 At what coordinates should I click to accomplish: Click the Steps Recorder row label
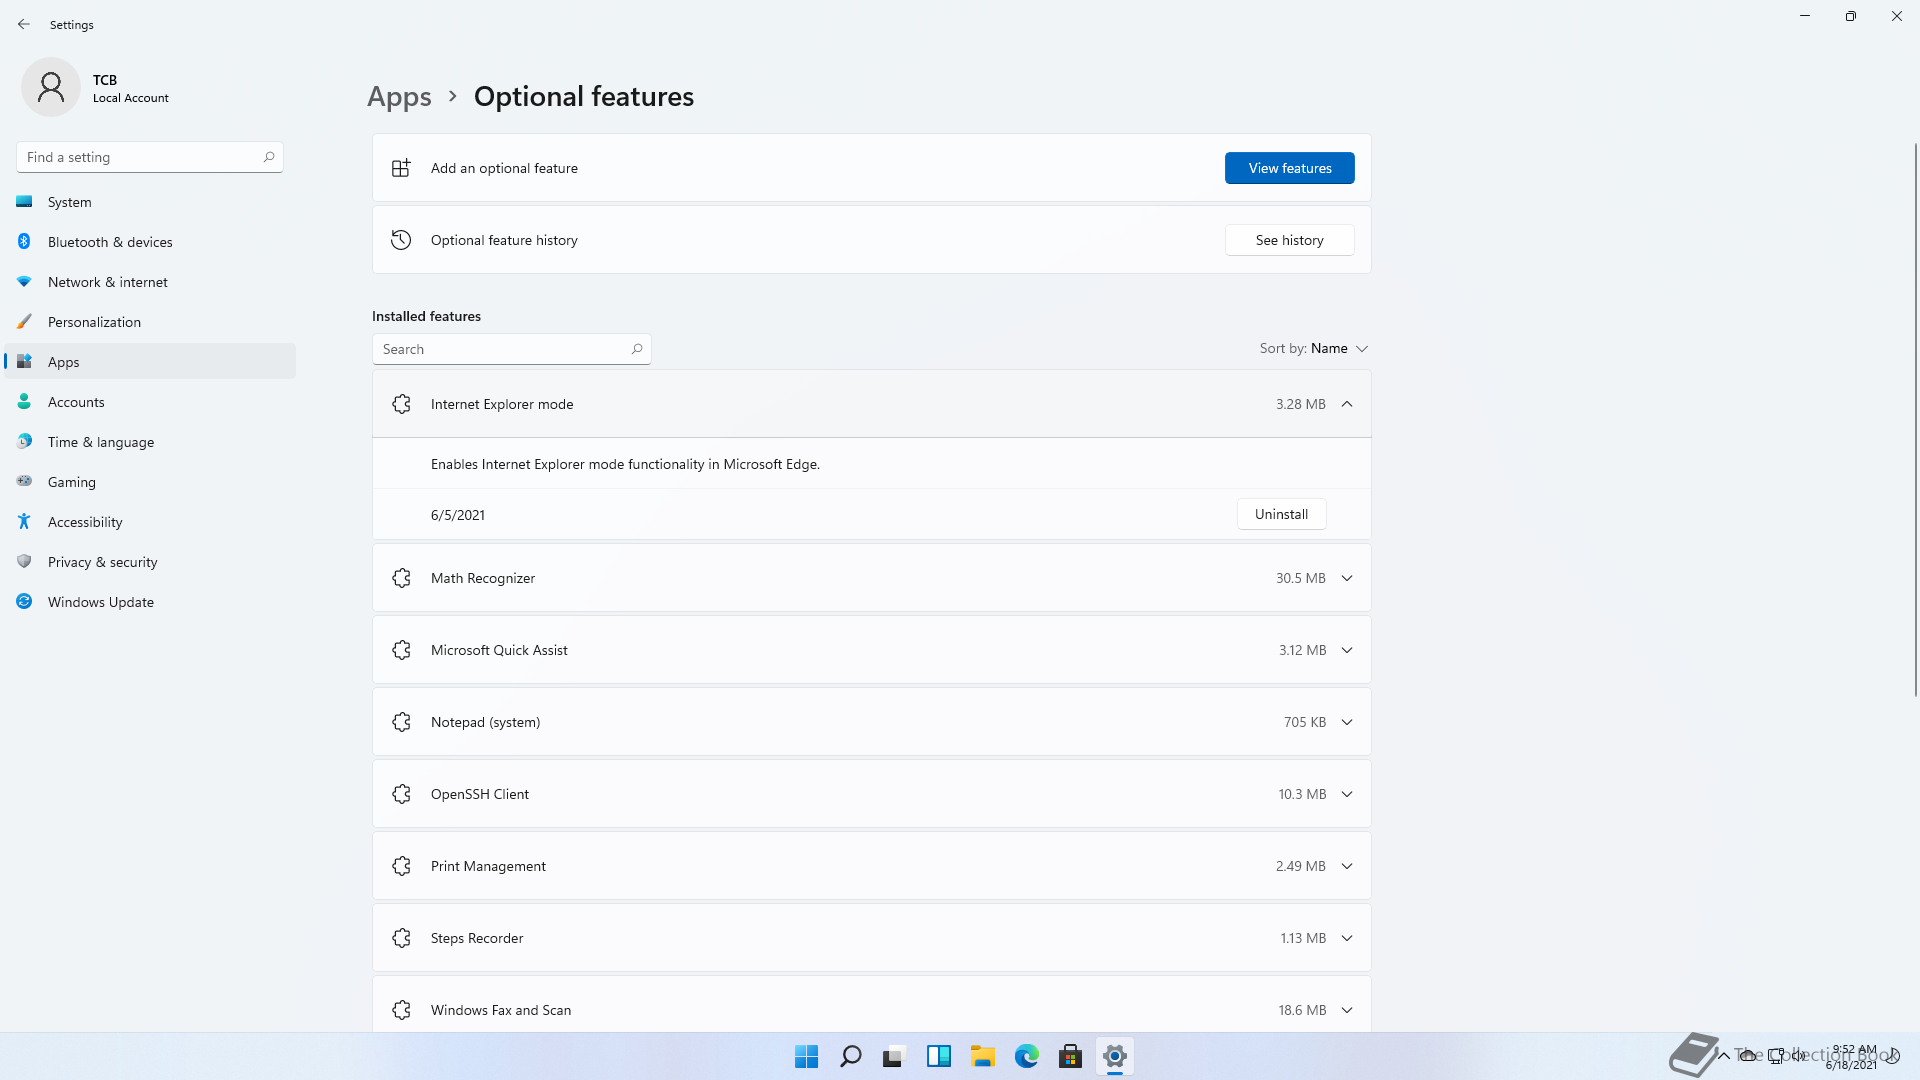477,938
